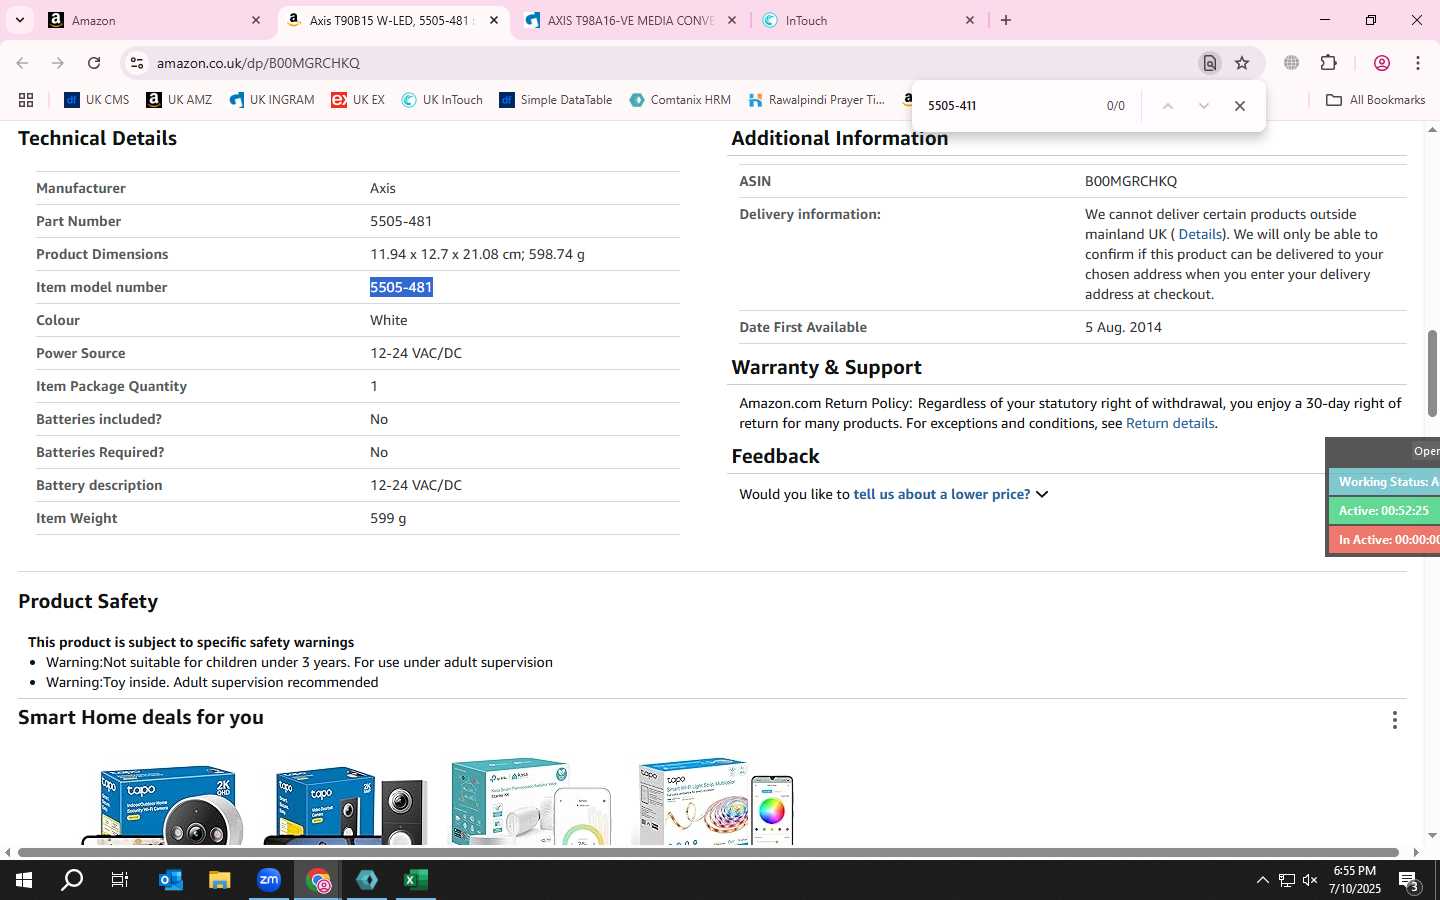Open UK CMS bookmark

(97, 100)
